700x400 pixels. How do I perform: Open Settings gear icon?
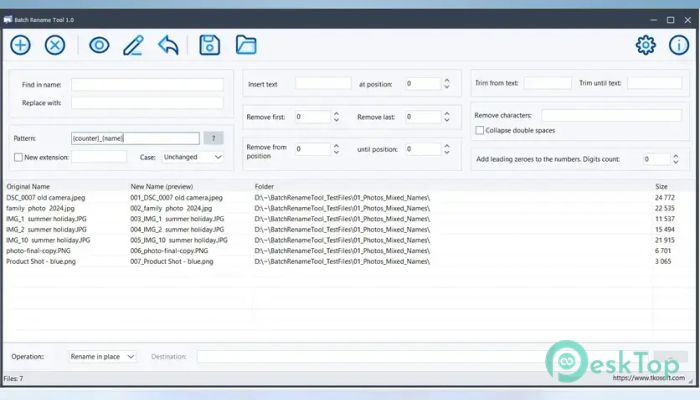[646, 45]
